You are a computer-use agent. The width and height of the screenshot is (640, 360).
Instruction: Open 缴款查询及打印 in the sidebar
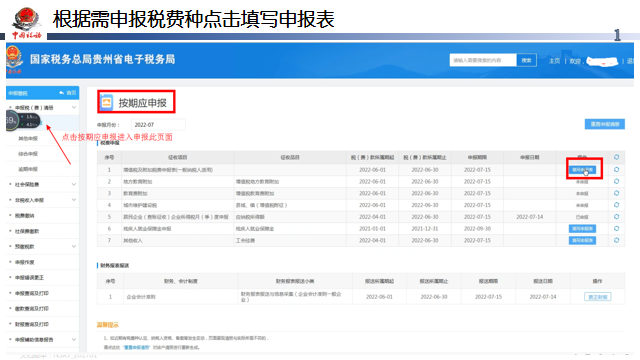[x=31, y=309]
